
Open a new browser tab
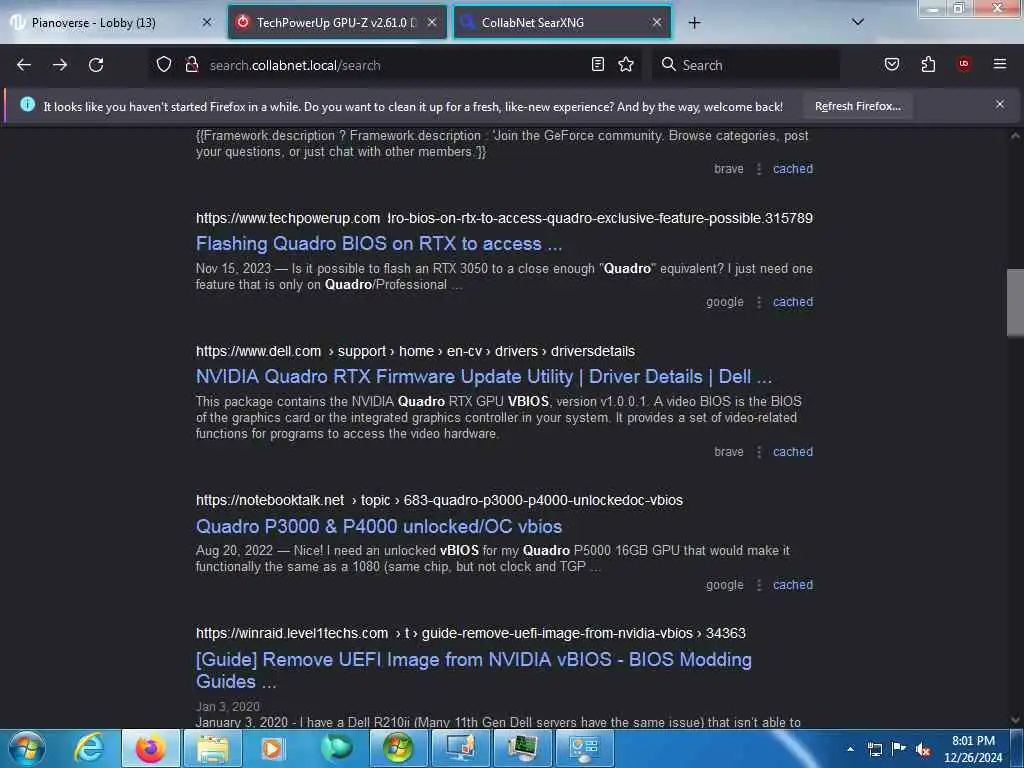pyautogui.click(x=694, y=23)
